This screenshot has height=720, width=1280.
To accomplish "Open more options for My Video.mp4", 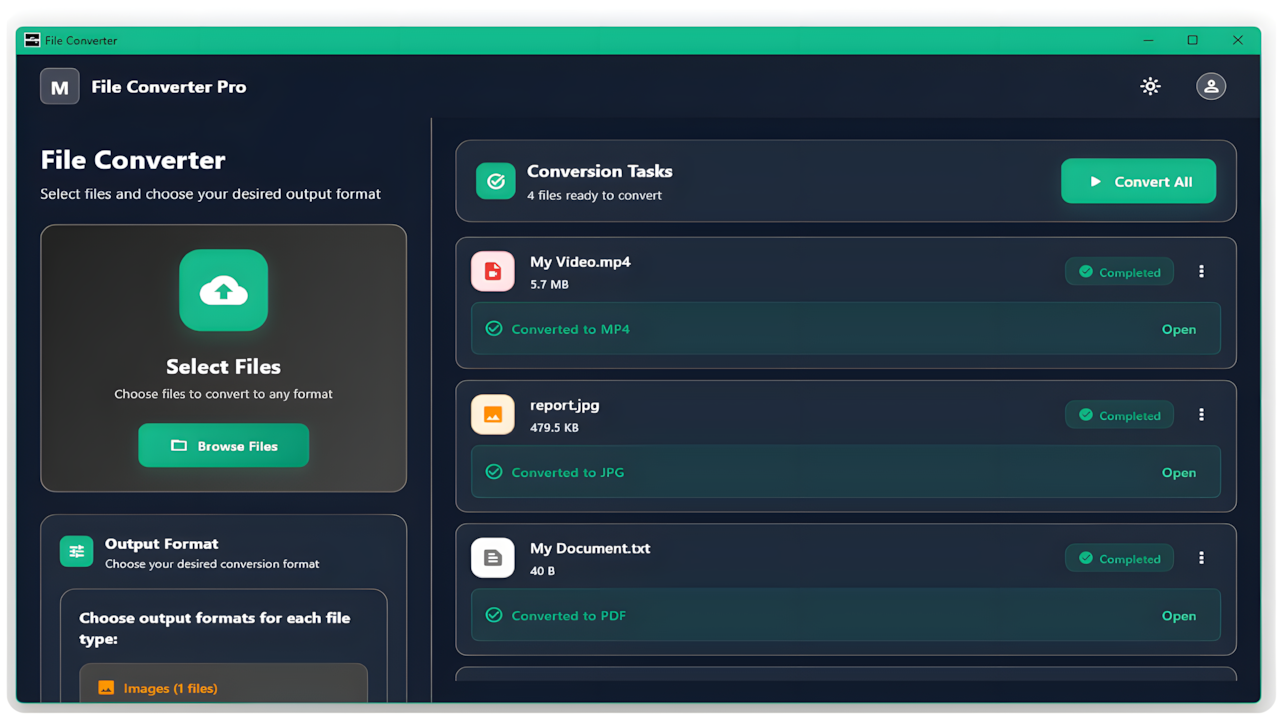I will click(1201, 272).
